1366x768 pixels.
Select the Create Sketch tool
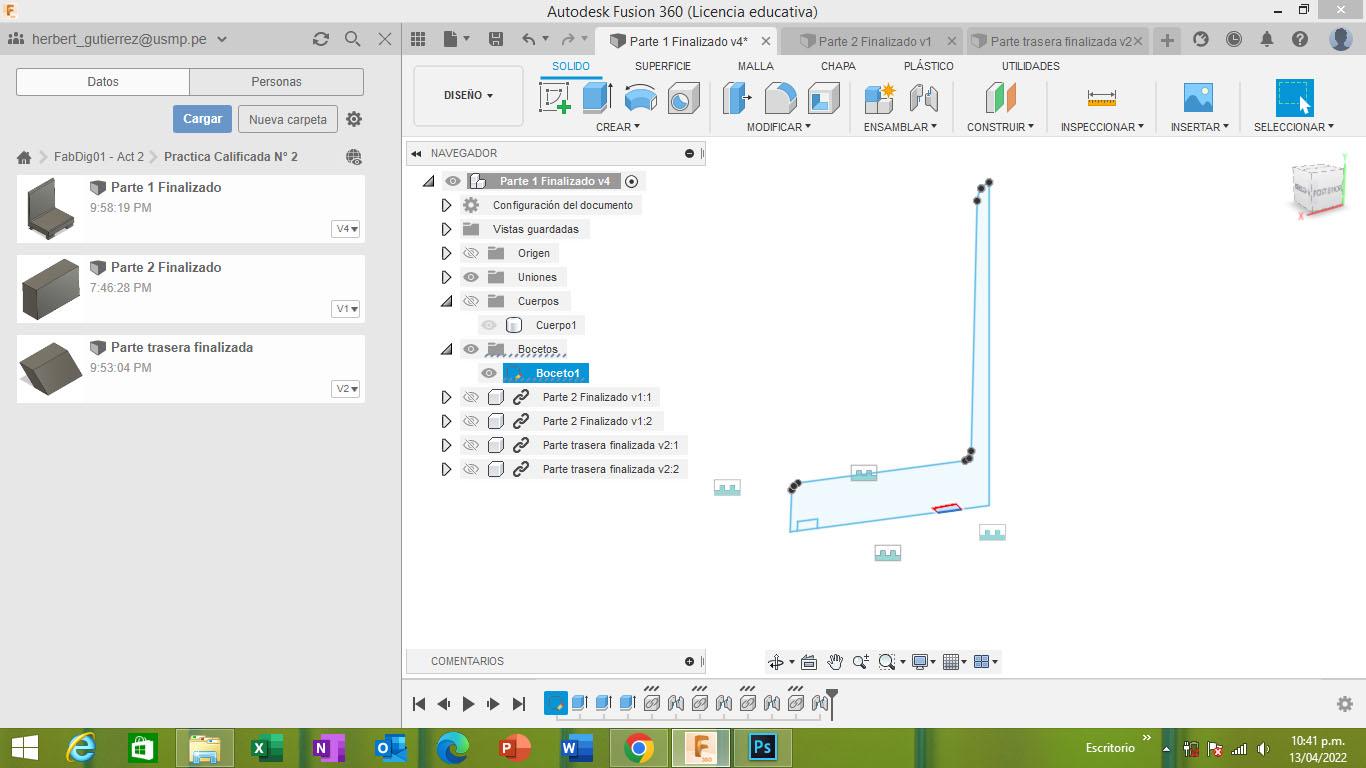tap(555, 98)
